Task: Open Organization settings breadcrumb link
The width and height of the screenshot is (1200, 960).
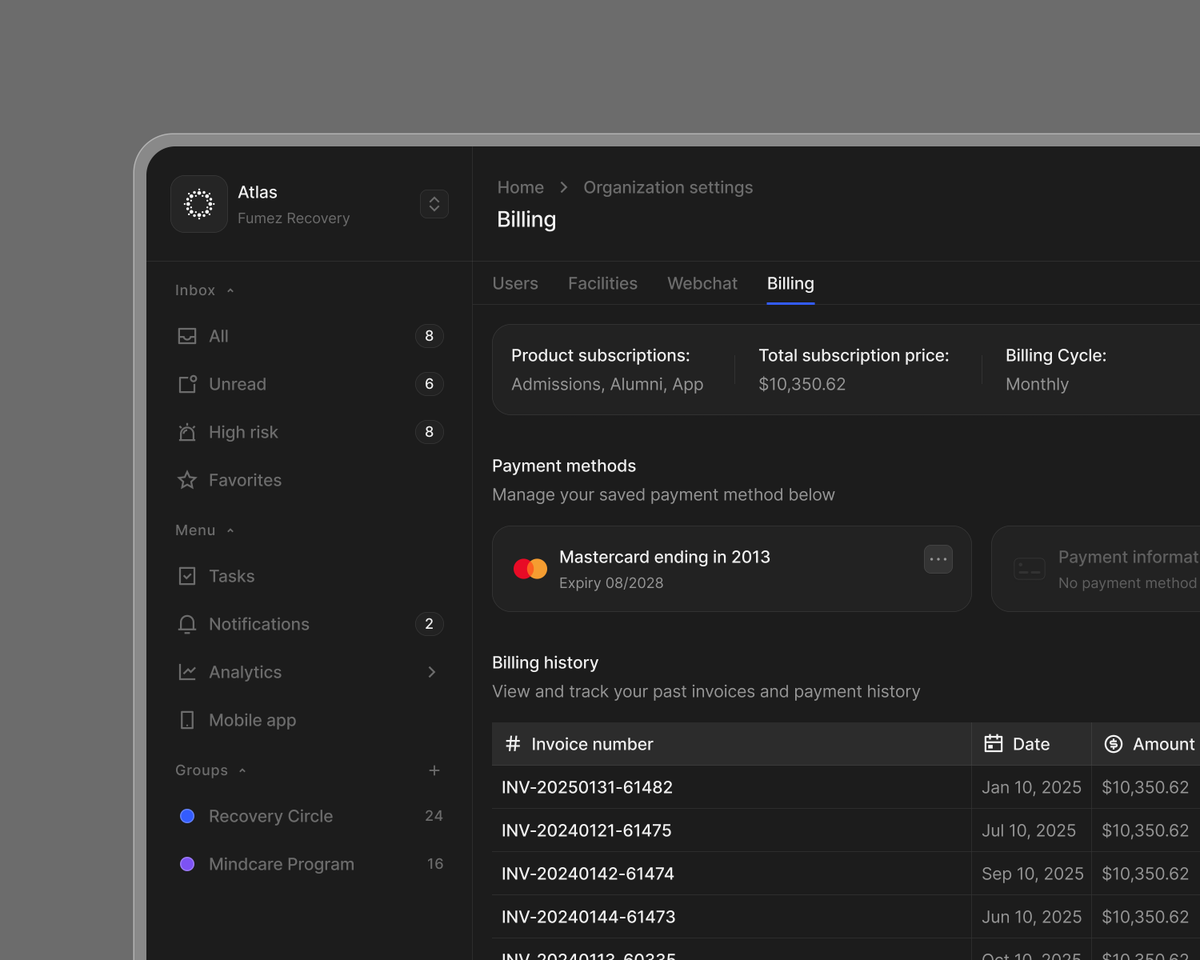Action: pyautogui.click(x=668, y=188)
